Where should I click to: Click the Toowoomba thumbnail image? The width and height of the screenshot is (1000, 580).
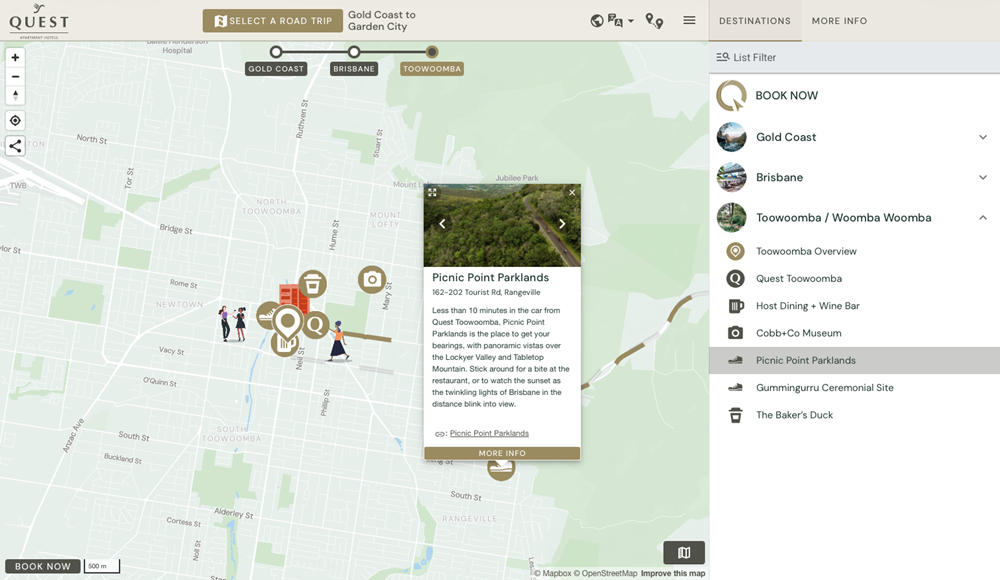coord(732,218)
